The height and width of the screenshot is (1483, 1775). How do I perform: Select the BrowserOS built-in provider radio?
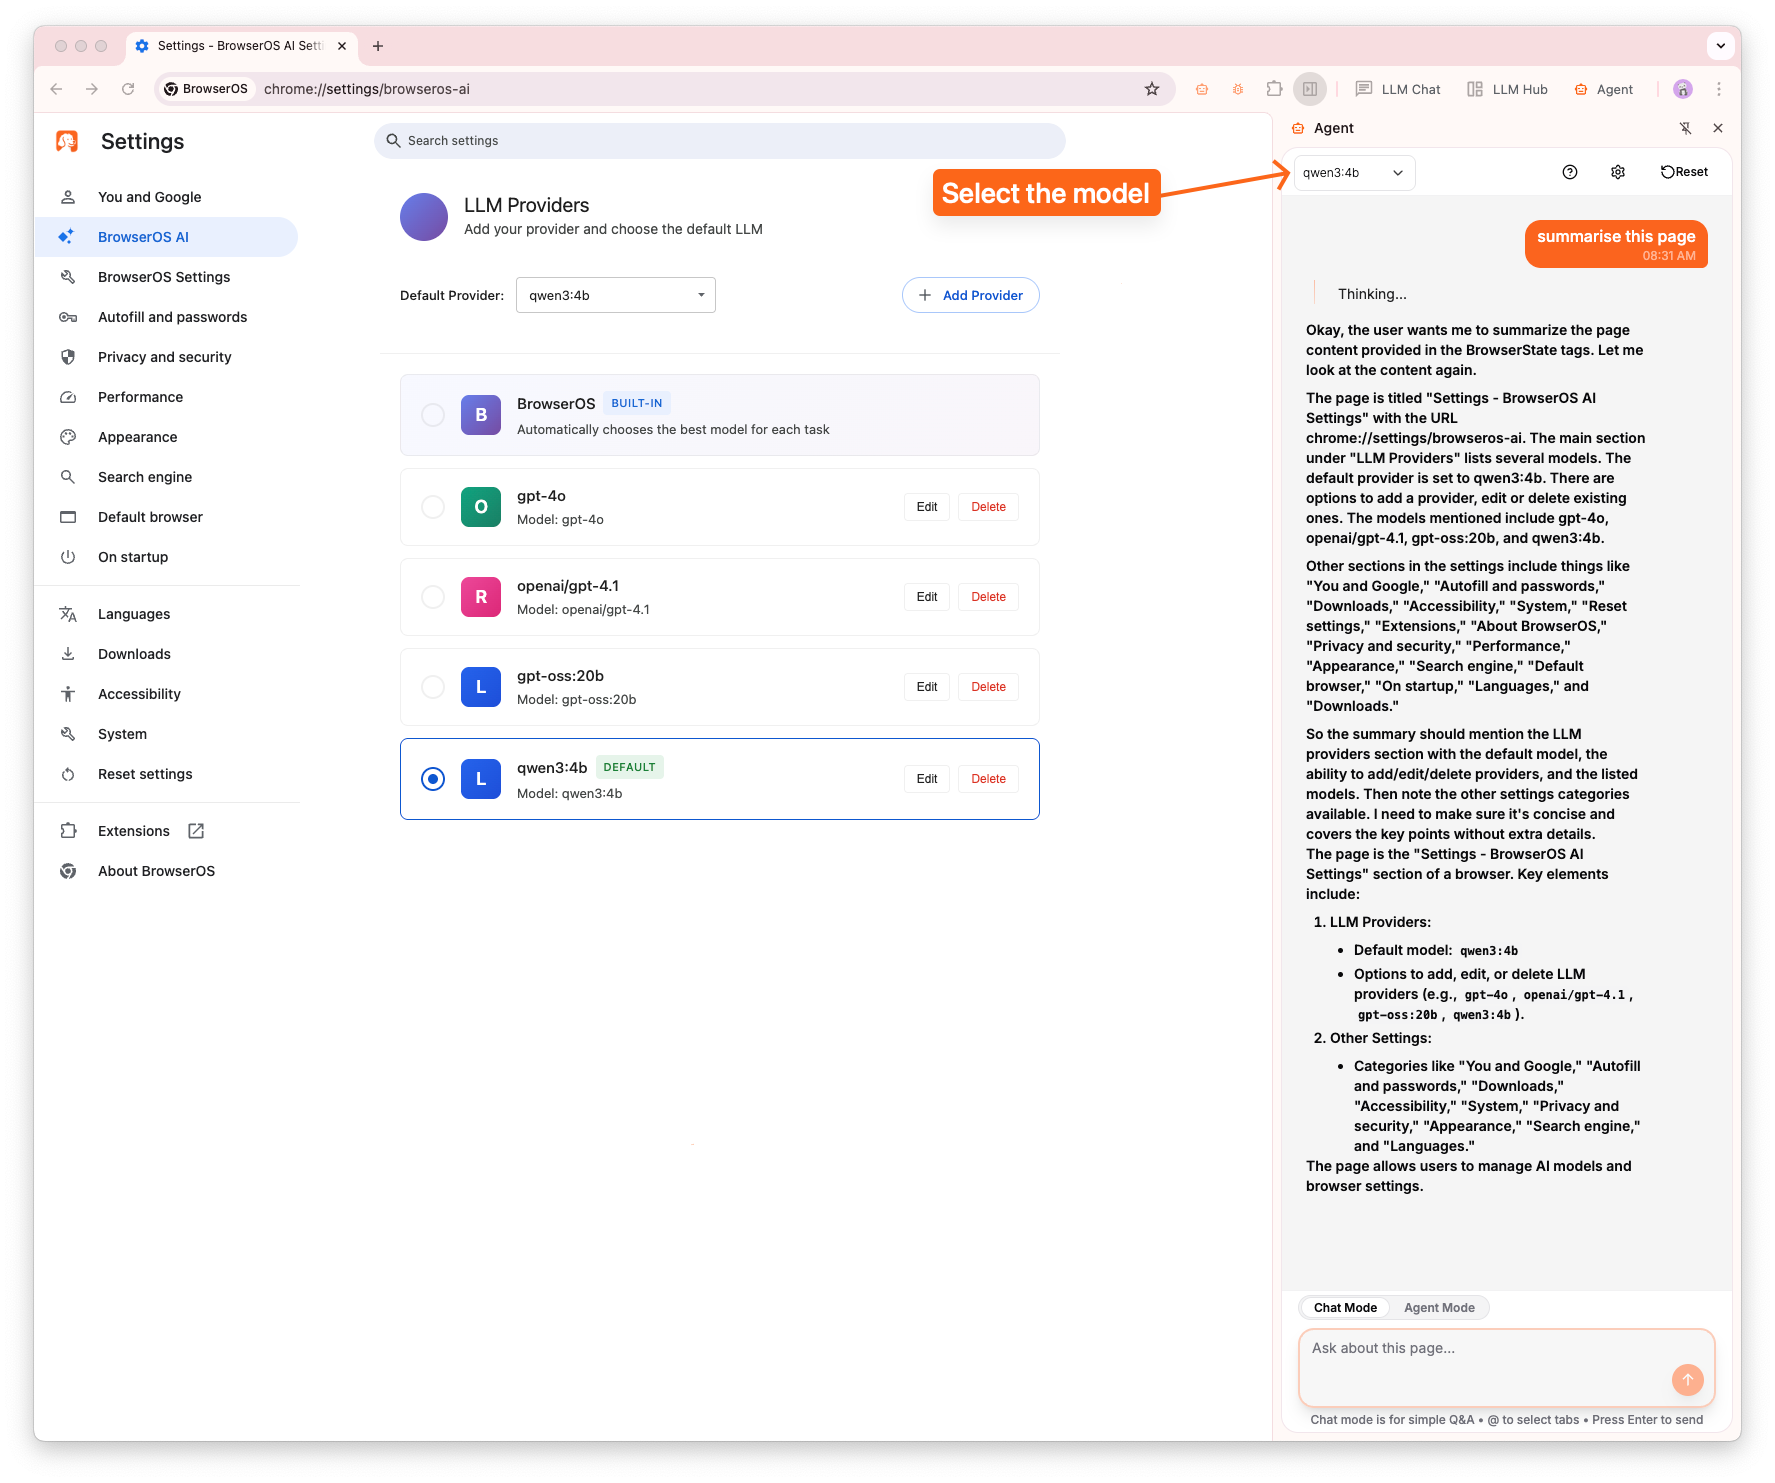pos(433,415)
